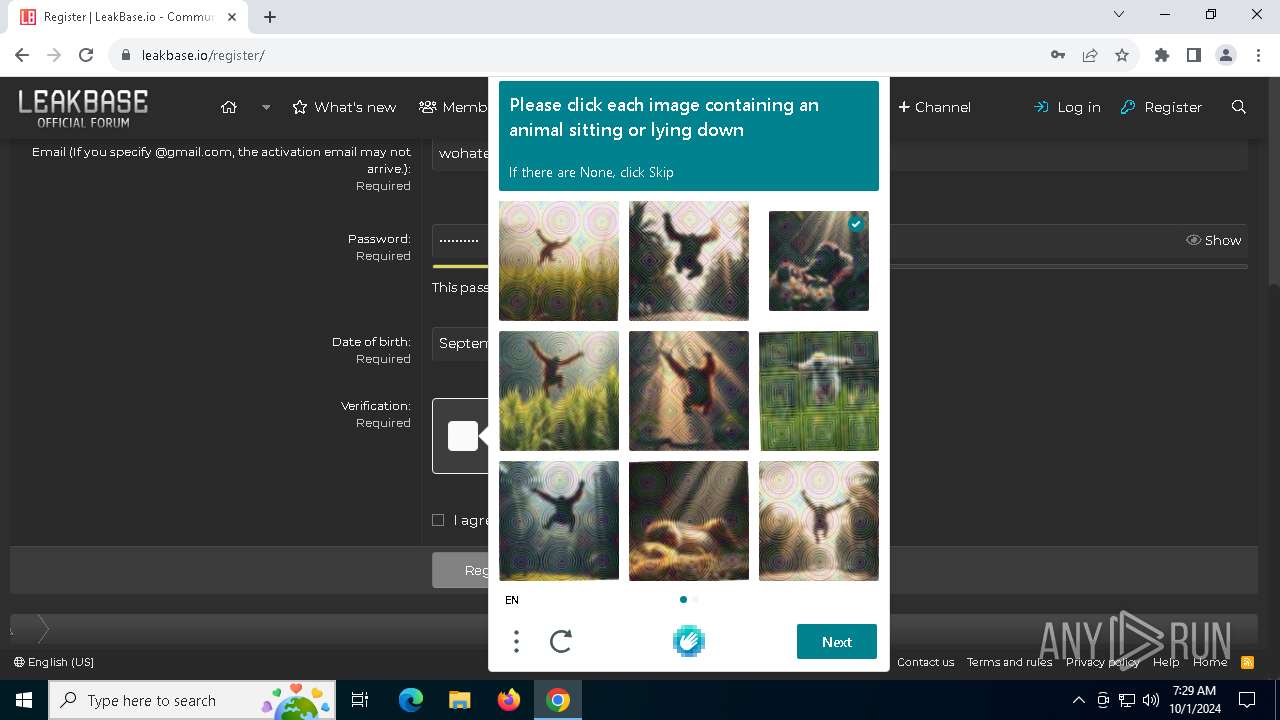Bookmark this page with the star icon

pyautogui.click(x=1122, y=55)
